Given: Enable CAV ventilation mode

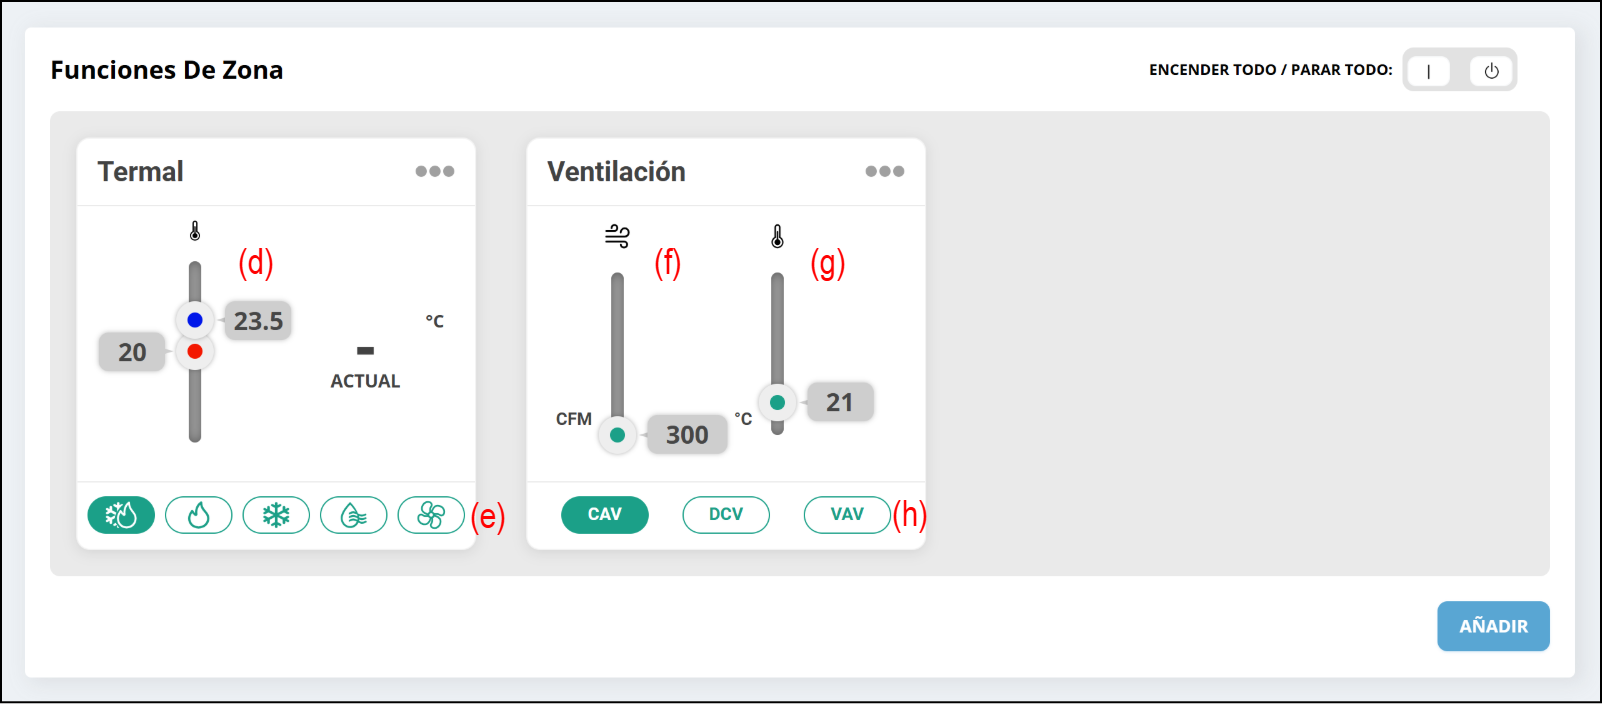Looking at the screenshot, I should (605, 514).
